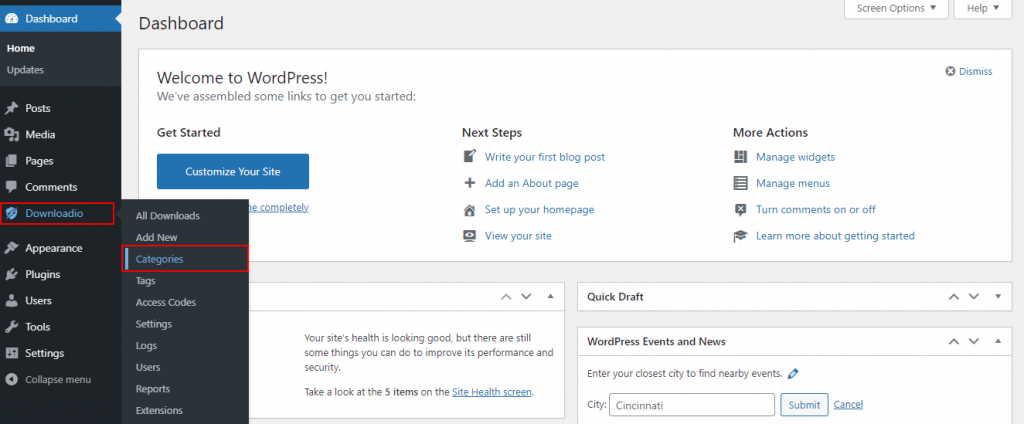Screen dimensions: 1024x424
Task: Select Add New in Downloadio submenu
Action: (157, 237)
